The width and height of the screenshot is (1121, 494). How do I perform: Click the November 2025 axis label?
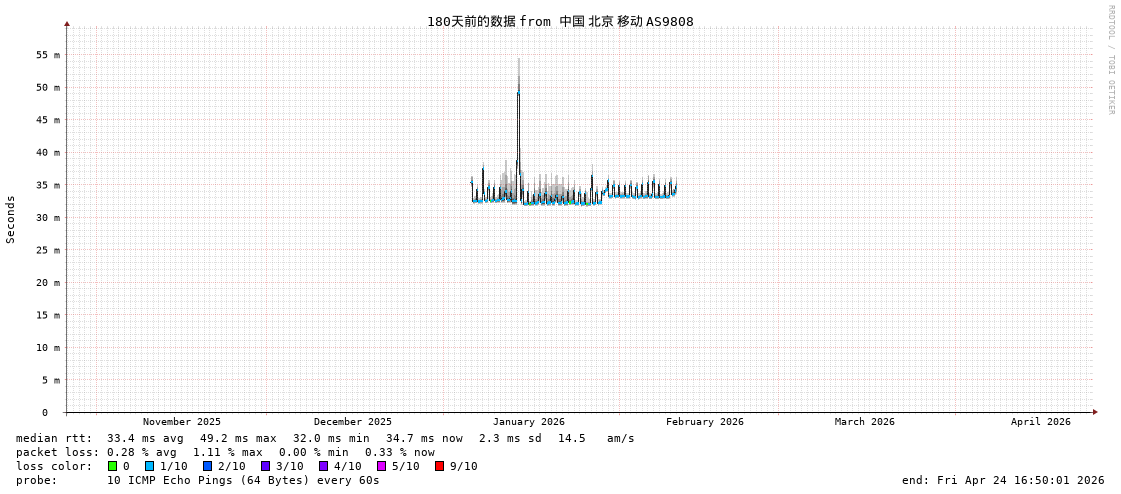click(182, 422)
